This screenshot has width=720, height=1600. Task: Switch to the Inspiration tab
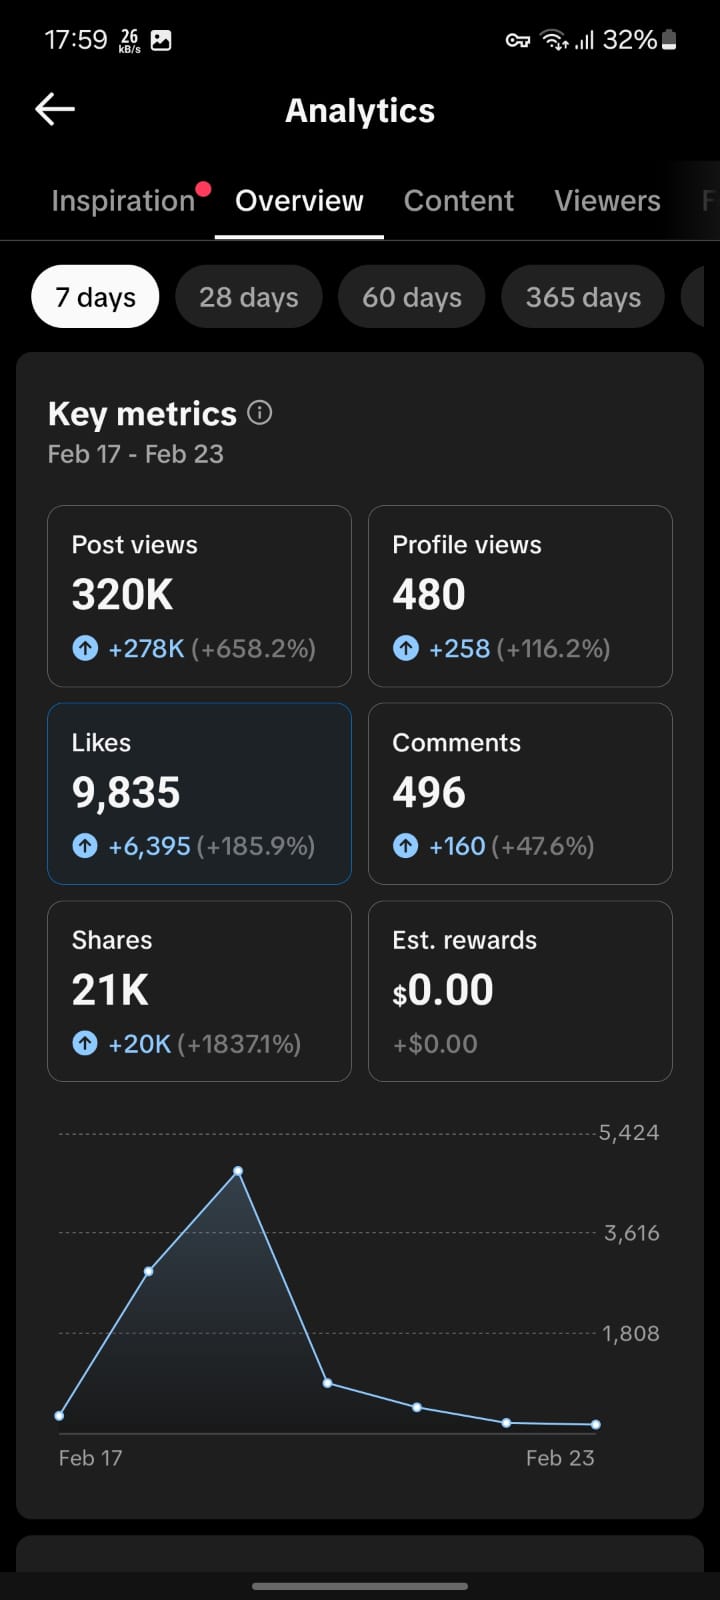[x=123, y=201]
